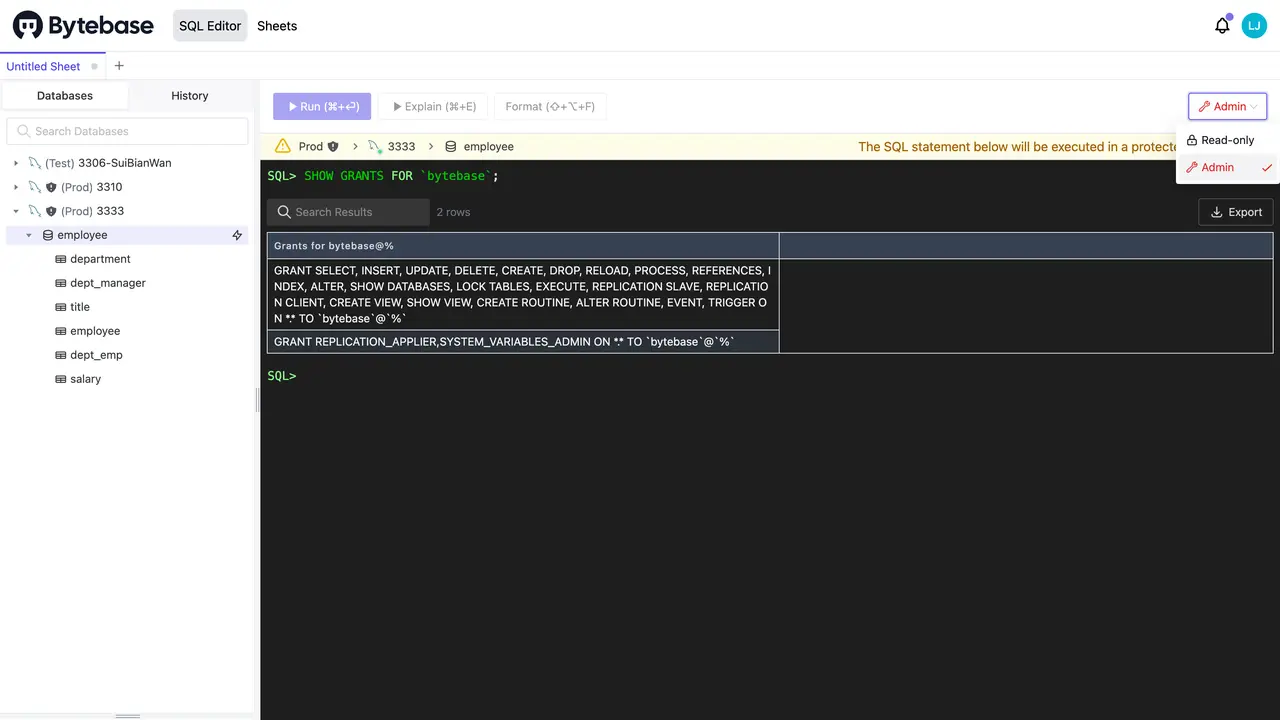Click the notification bell icon
The image size is (1280, 720).
click(x=1222, y=26)
